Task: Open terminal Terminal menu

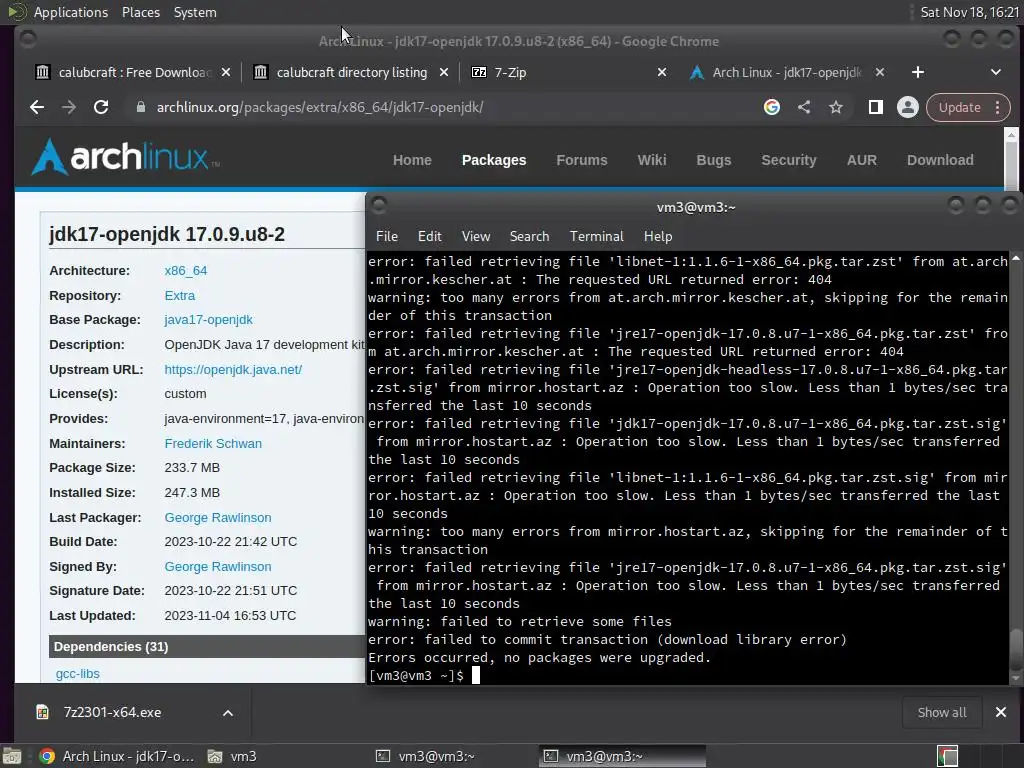Action: coord(596,236)
